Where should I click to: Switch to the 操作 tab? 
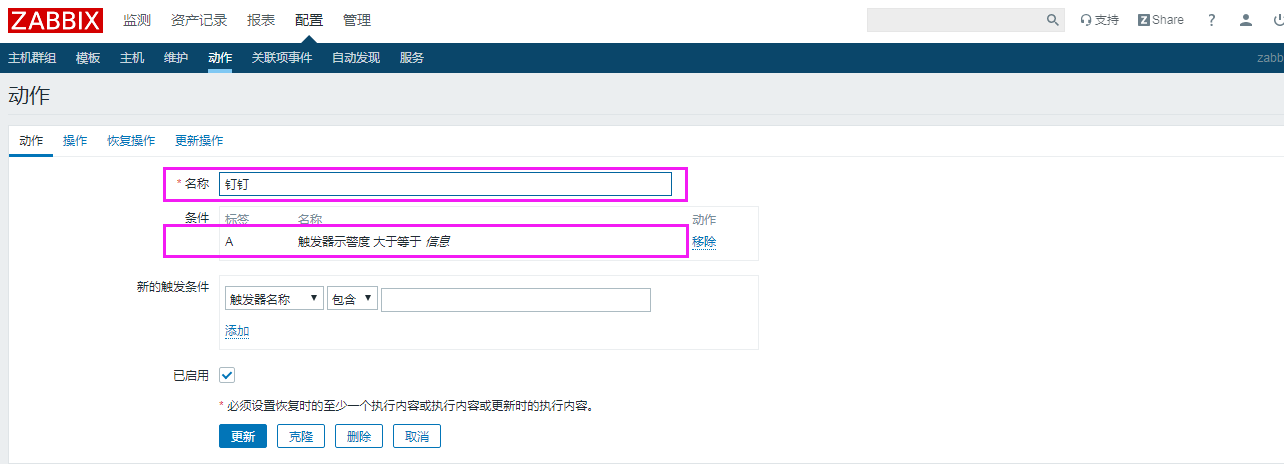pyautogui.click(x=75, y=141)
